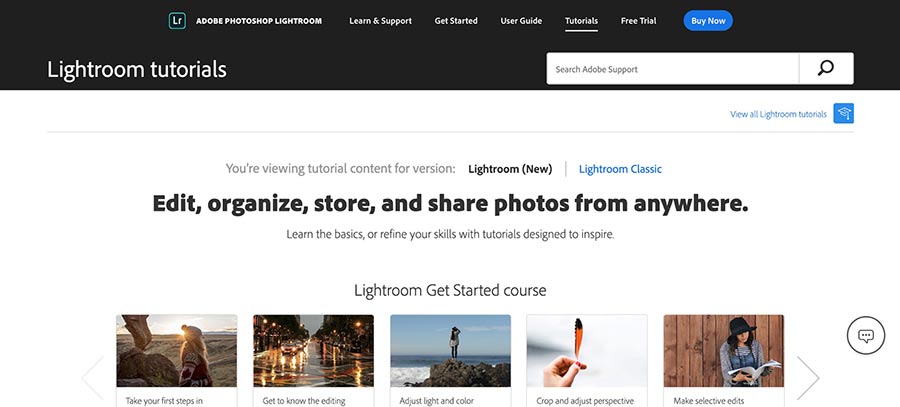Open 'Crop and adjust perspective' tutorial
Screen dimensions: 900x407
[x=585, y=401]
